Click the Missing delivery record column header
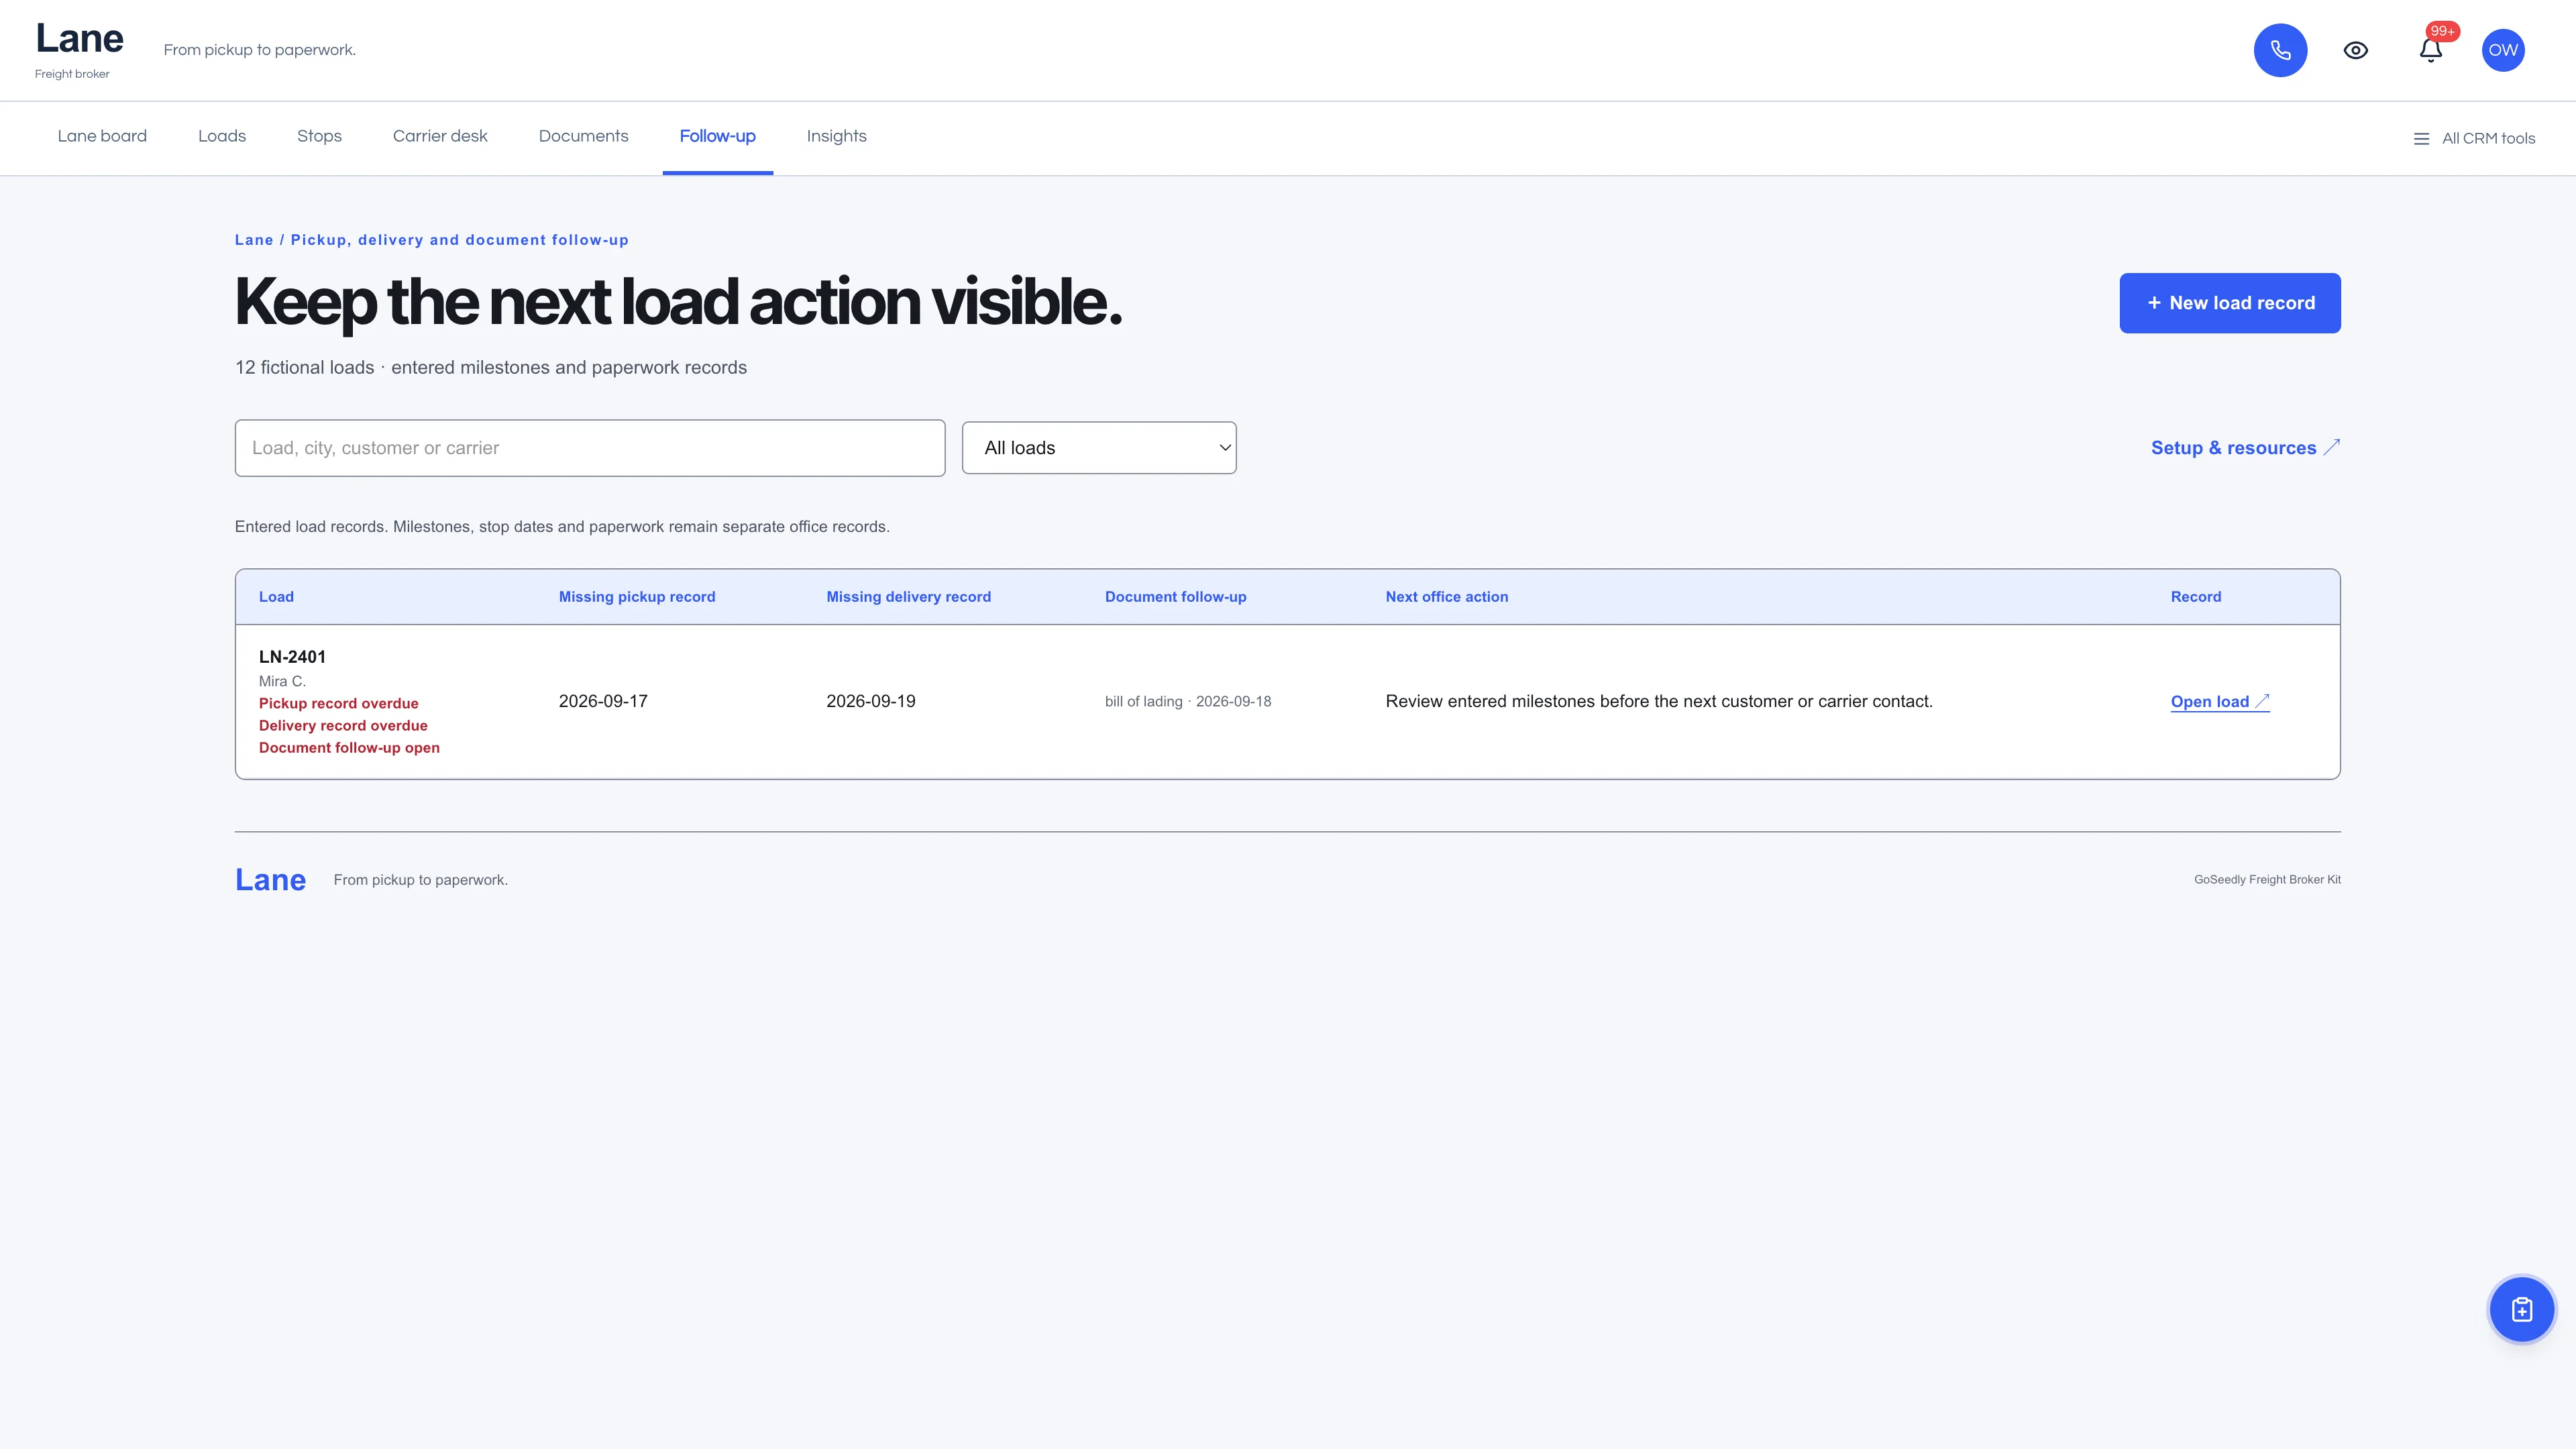This screenshot has height=1449, width=2576. click(908, 597)
